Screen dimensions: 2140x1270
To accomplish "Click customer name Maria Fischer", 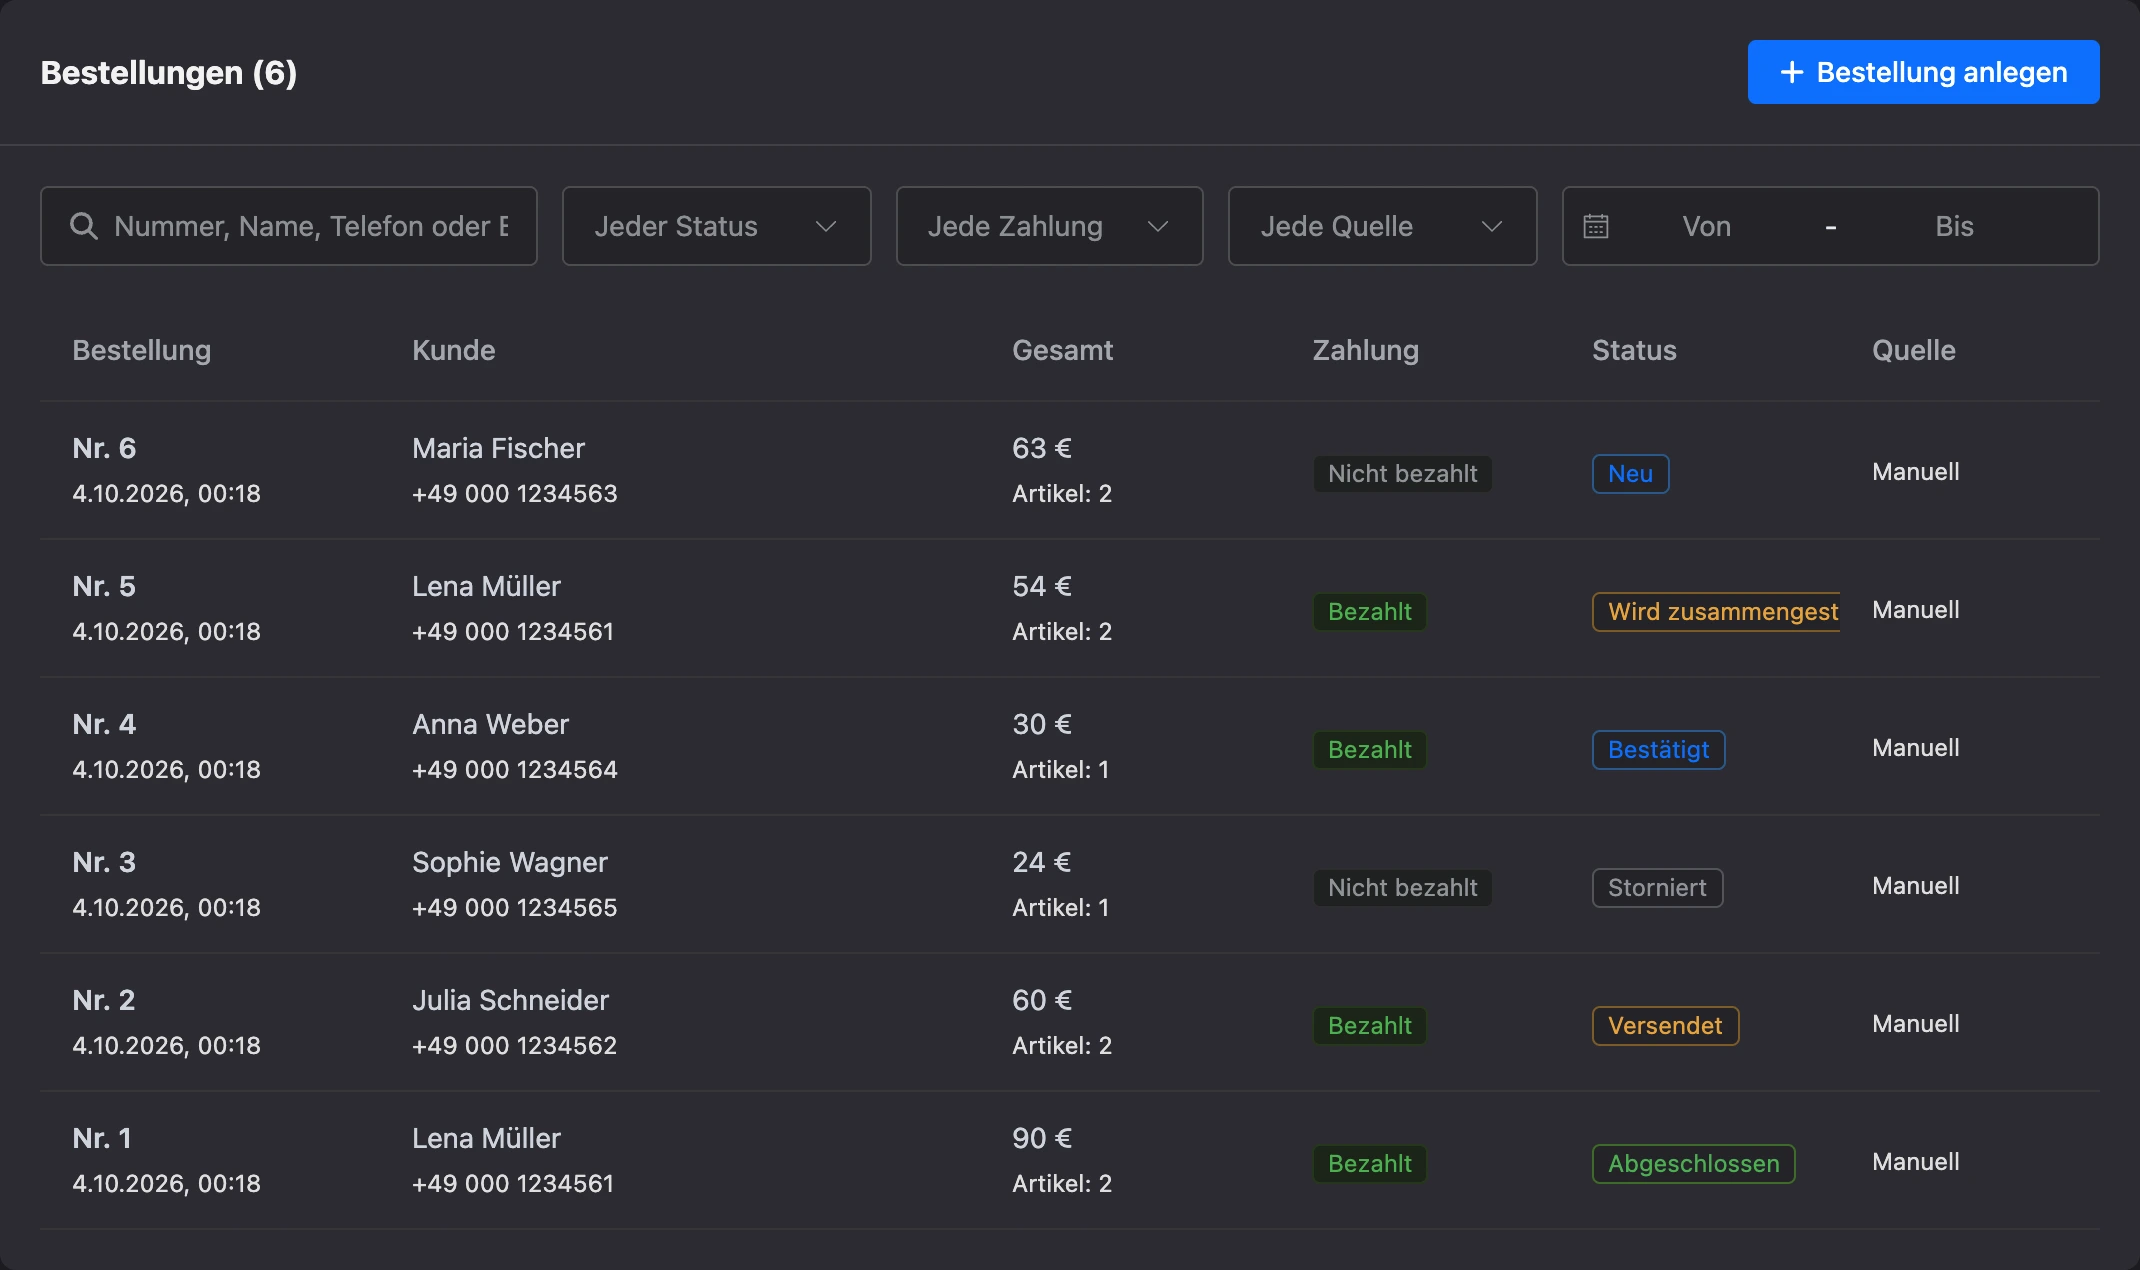I will coord(498,448).
